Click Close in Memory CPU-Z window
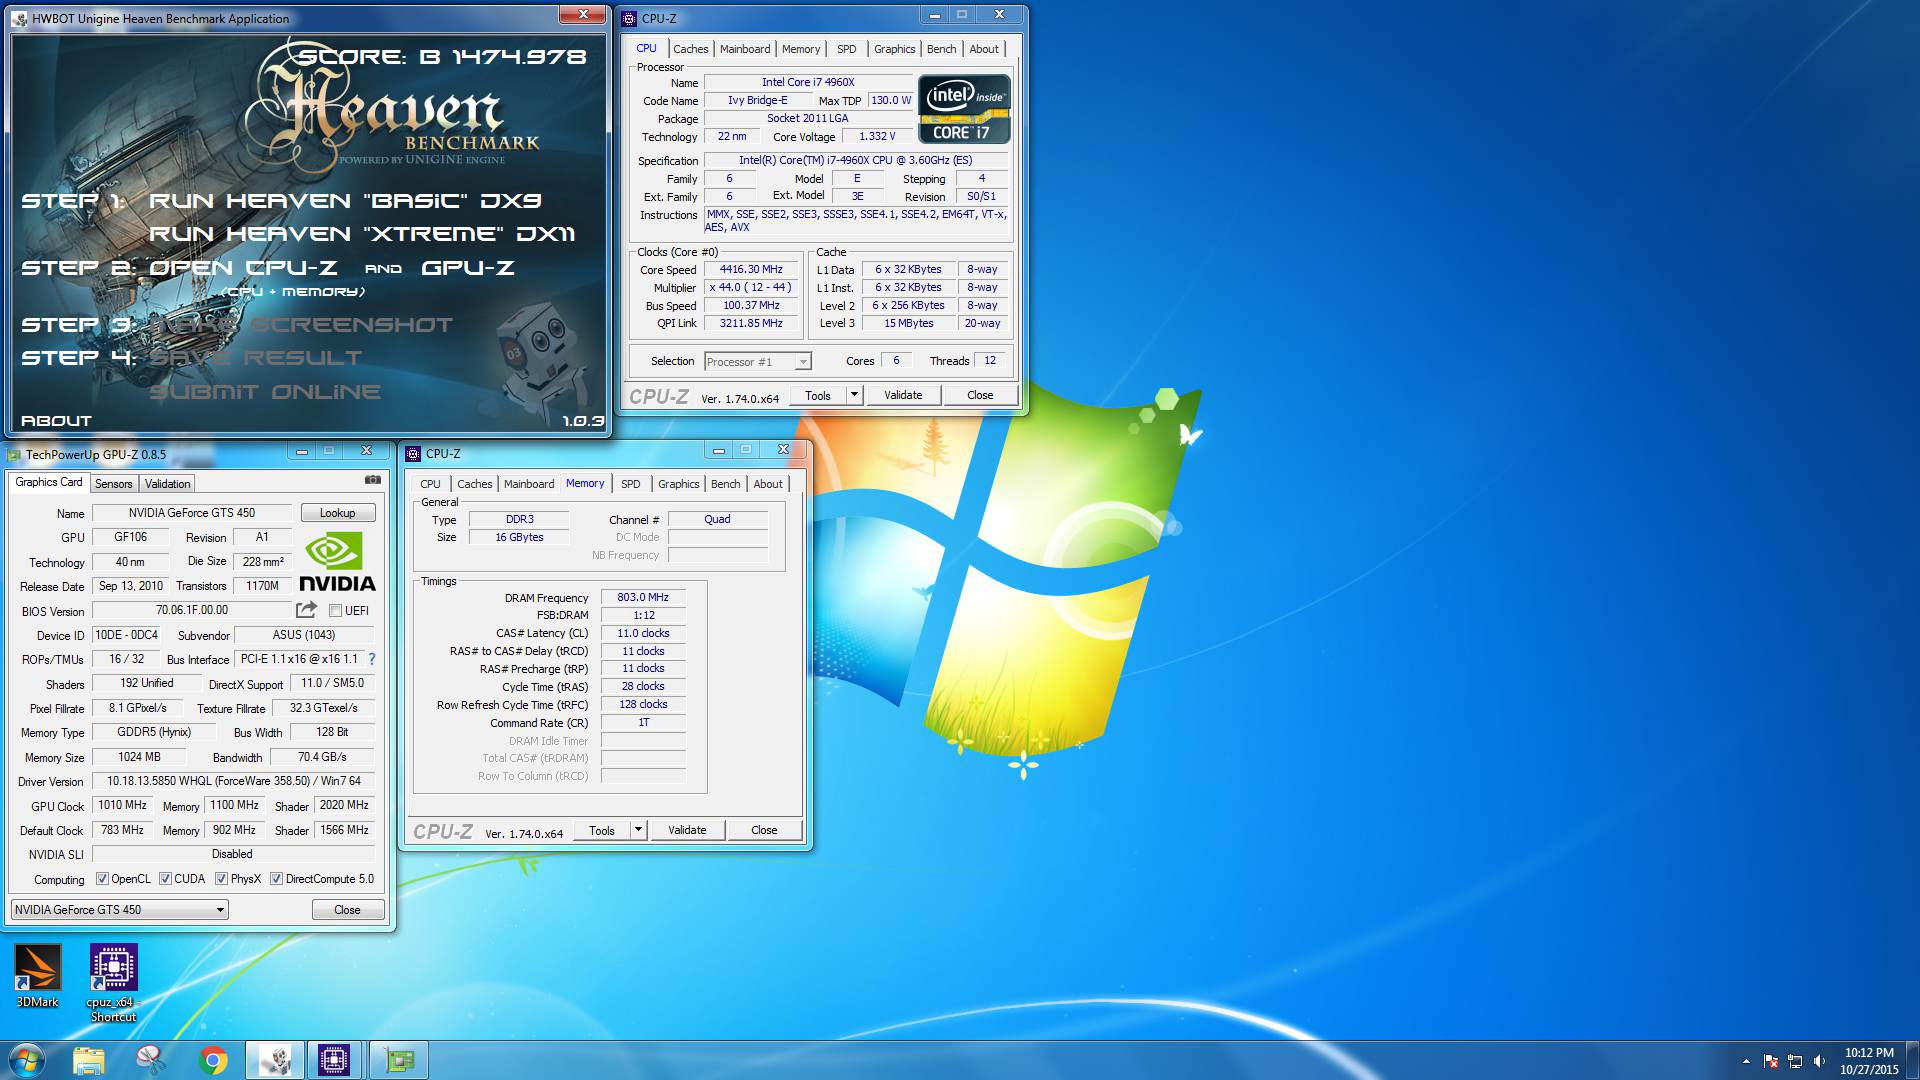The height and width of the screenshot is (1080, 1920). [x=764, y=830]
